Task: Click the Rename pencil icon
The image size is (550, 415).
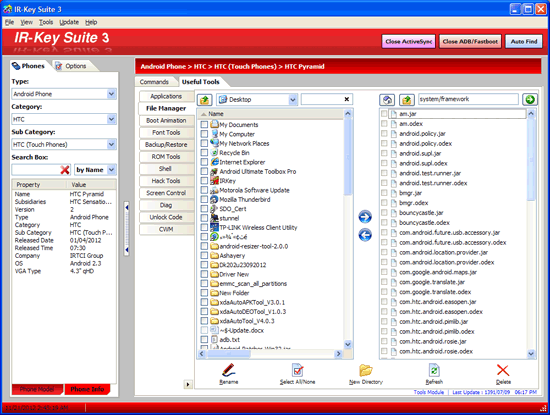Action: click(x=229, y=370)
